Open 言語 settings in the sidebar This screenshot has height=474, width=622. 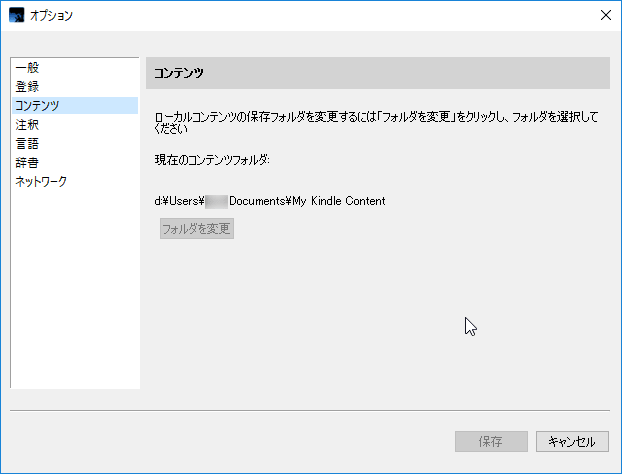pyautogui.click(x=28, y=144)
